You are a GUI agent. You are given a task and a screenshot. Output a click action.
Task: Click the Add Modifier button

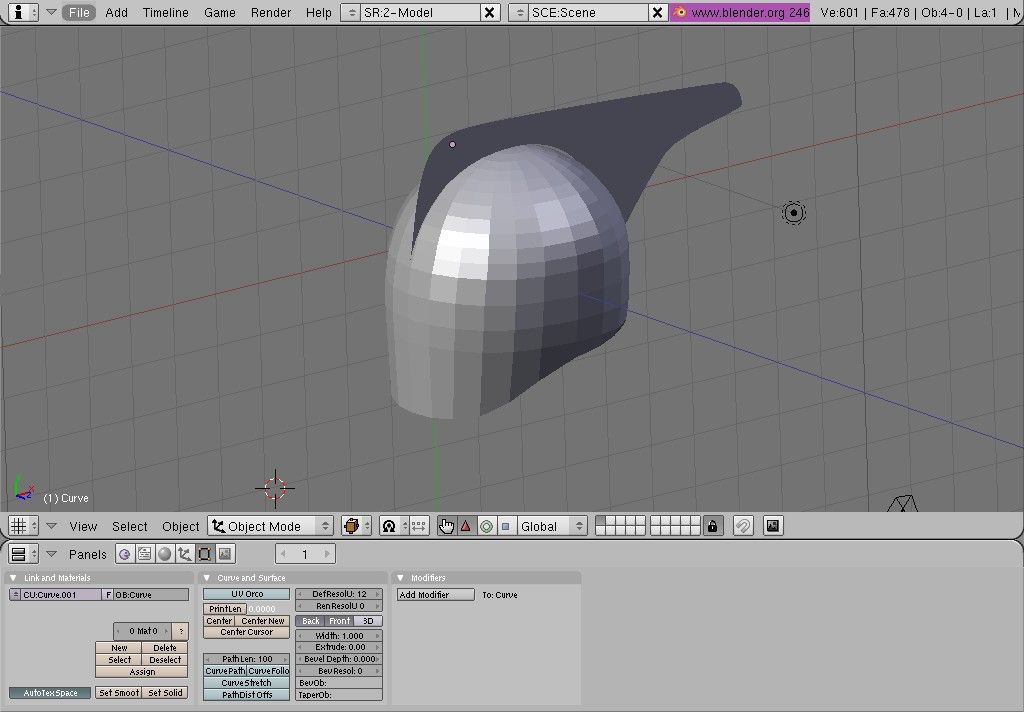[x=434, y=594]
